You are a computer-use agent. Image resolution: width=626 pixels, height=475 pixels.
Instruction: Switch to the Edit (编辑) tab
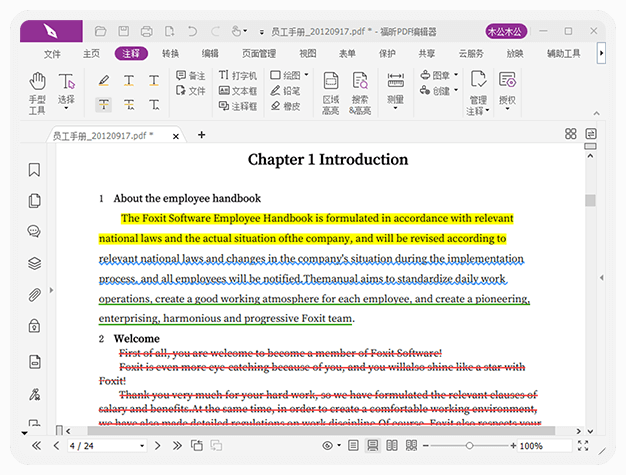tap(210, 53)
